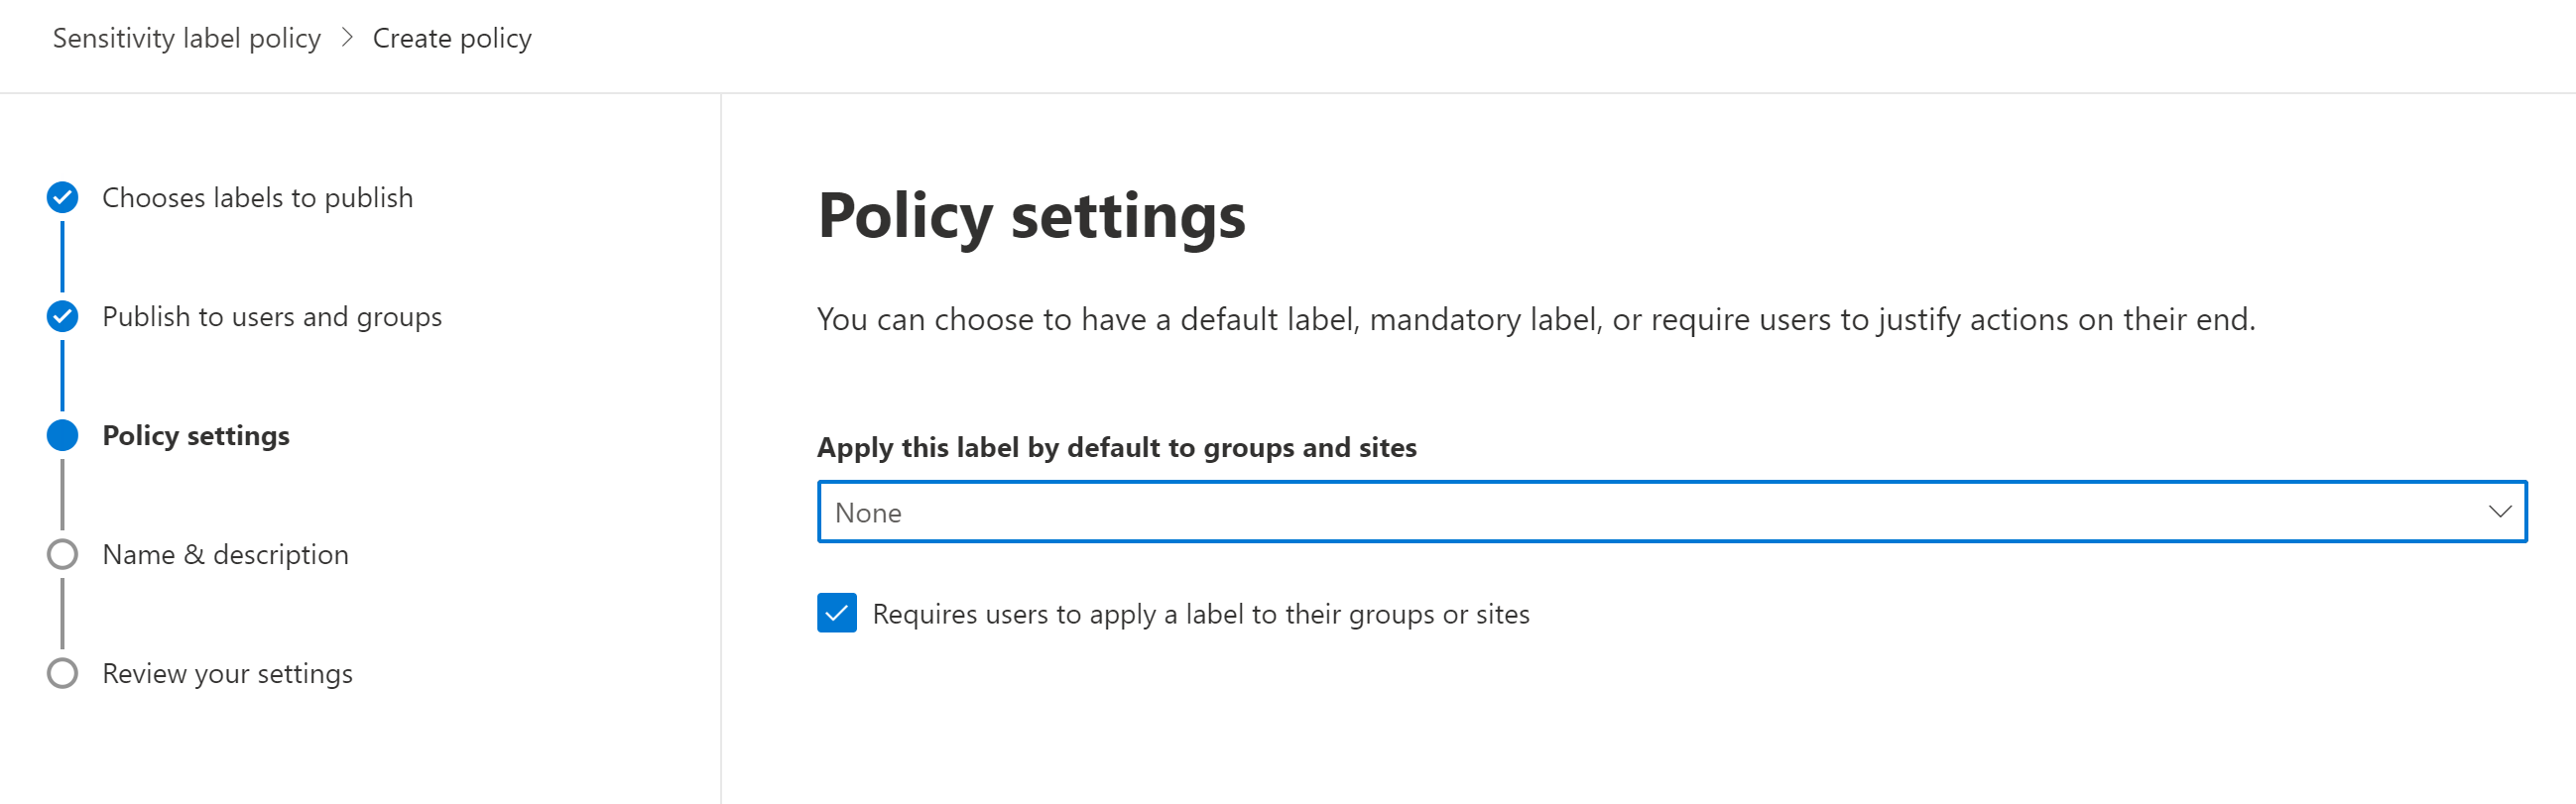2576x804 pixels.
Task: Navigate to Sensitivity label policy breadcrumb
Action: 186,38
